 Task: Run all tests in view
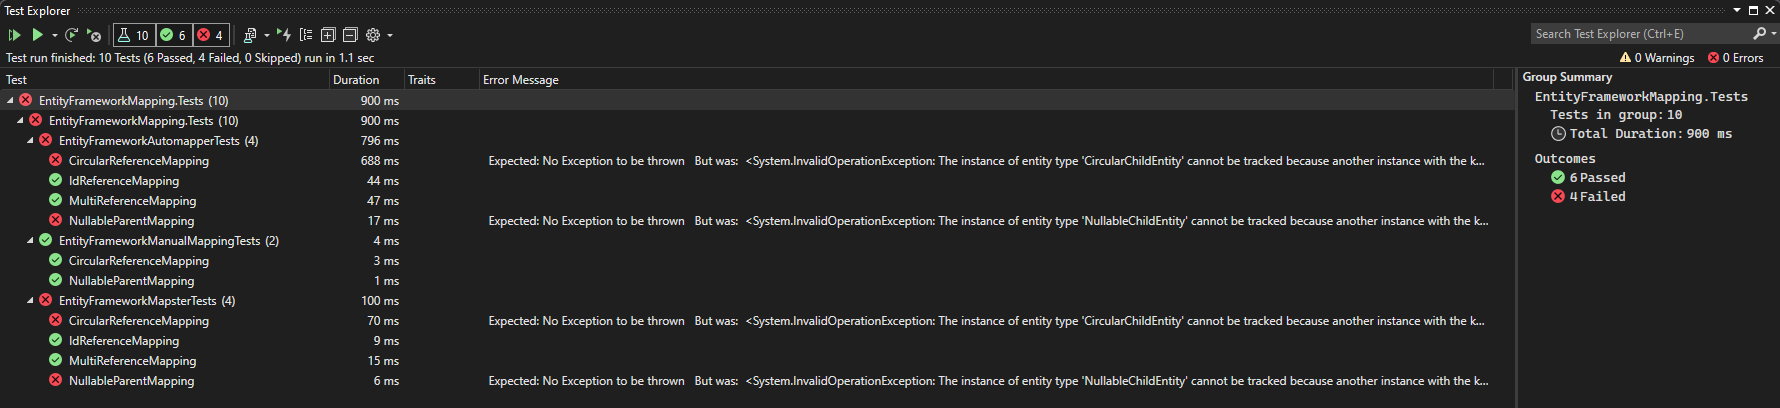click(15, 35)
